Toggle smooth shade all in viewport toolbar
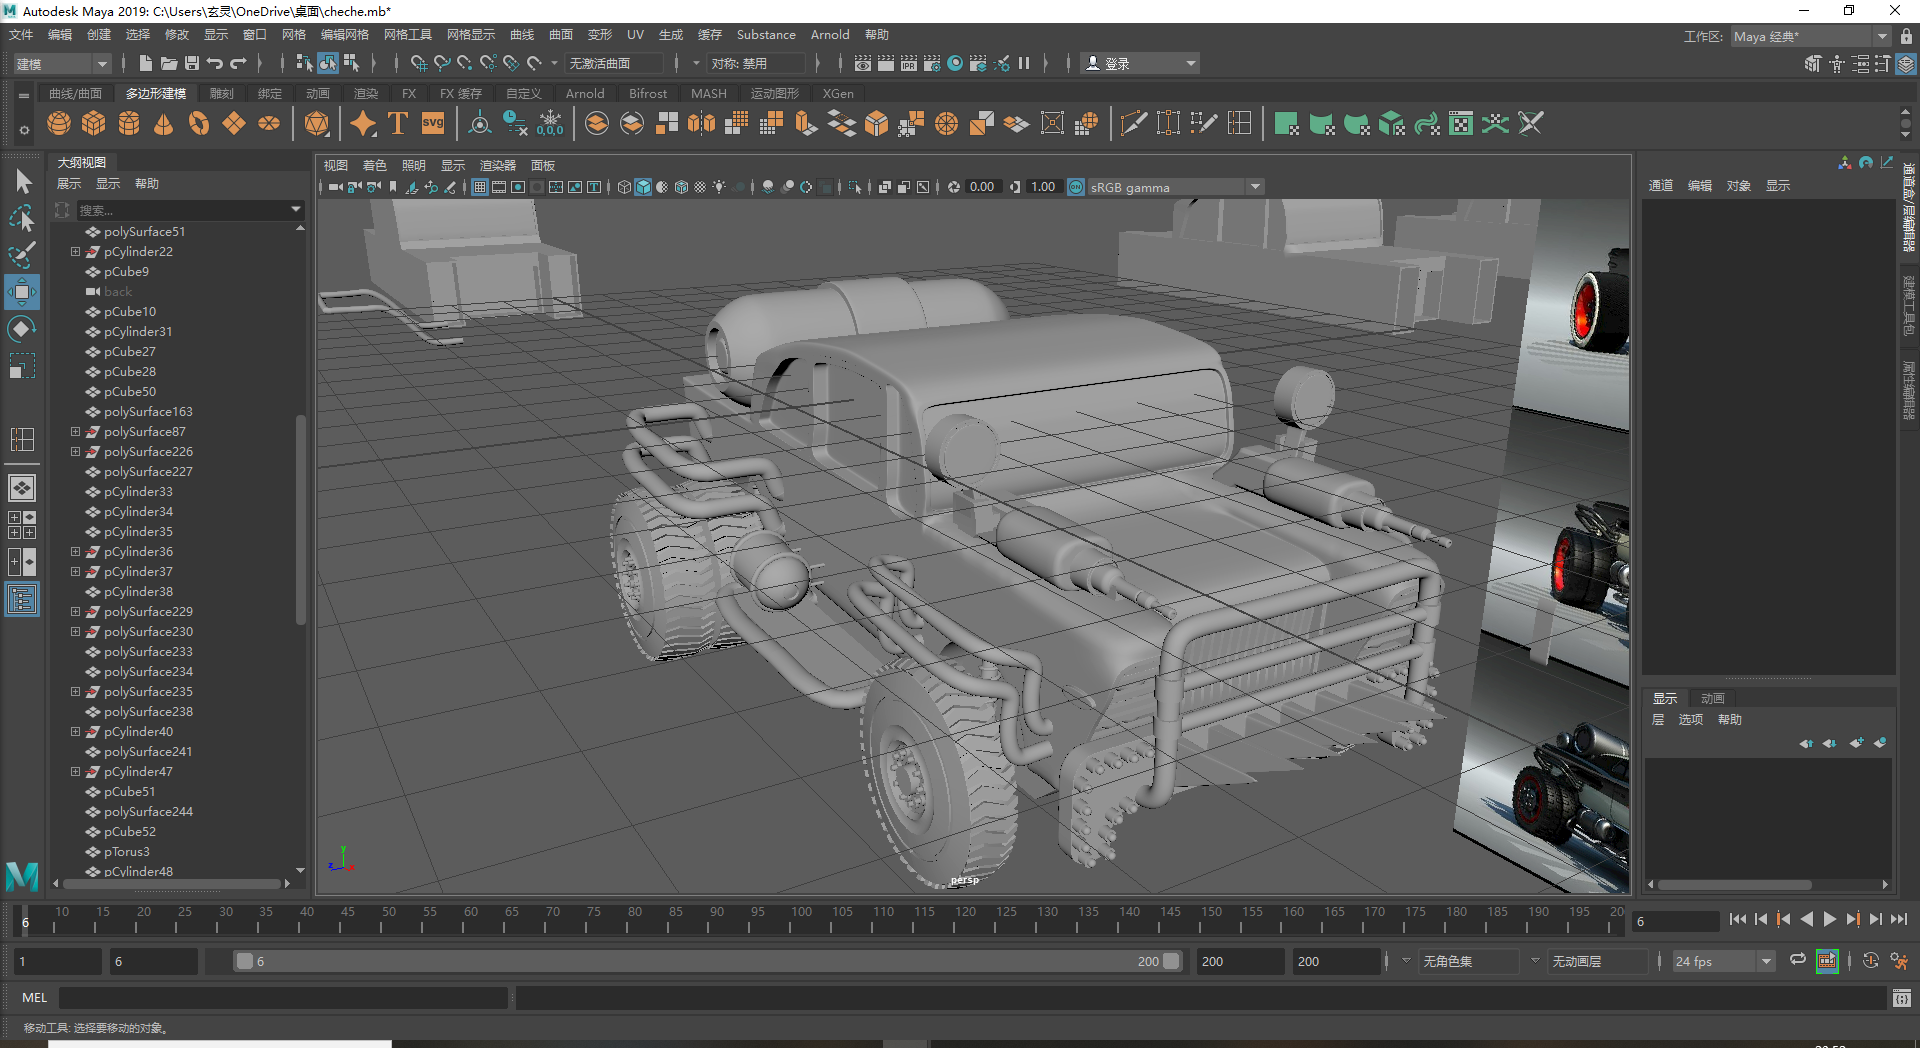Image resolution: width=1920 pixels, height=1048 pixels. click(x=643, y=187)
